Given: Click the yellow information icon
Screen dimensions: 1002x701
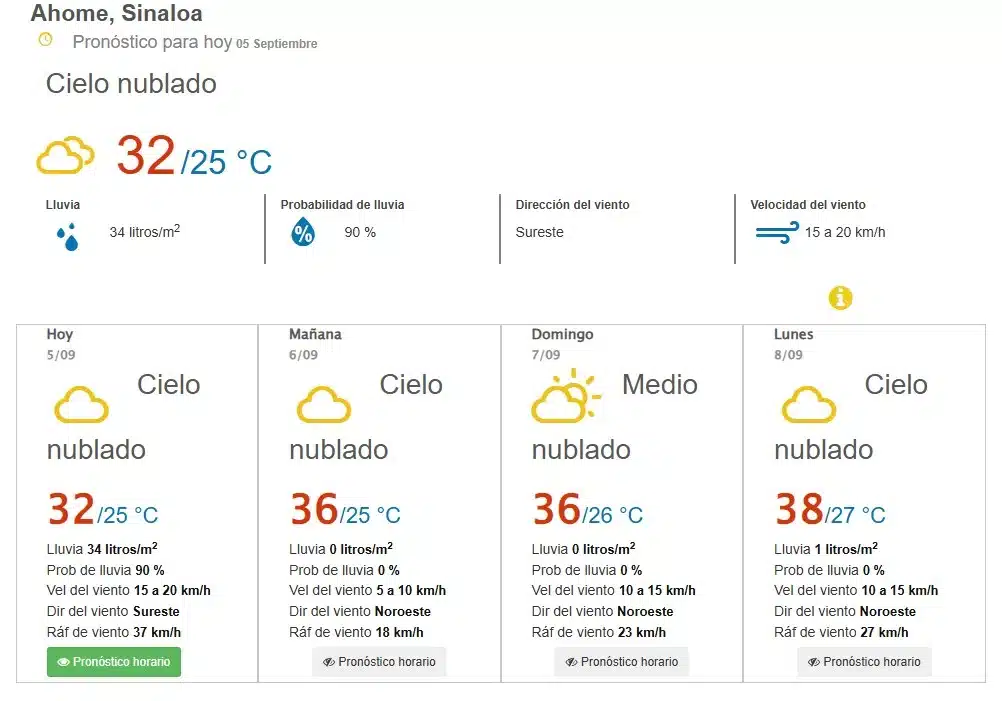Looking at the screenshot, I should click(840, 298).
